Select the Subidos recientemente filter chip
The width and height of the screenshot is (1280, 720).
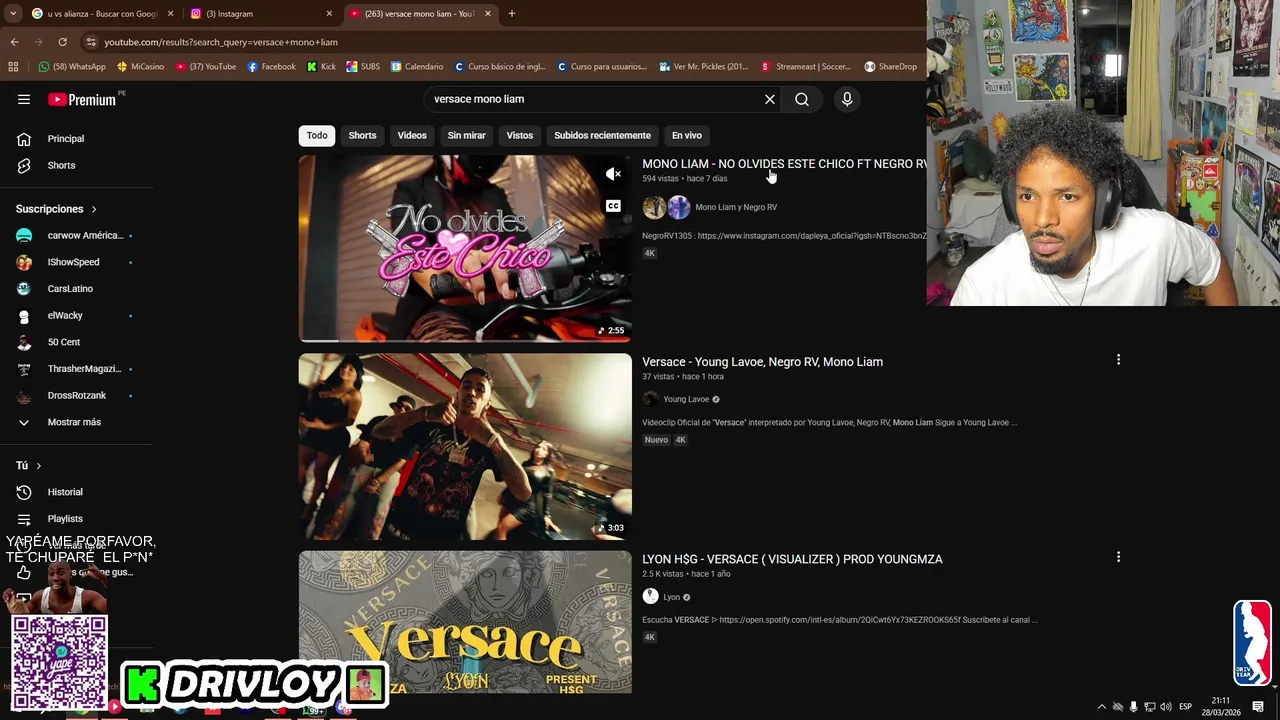602,135
